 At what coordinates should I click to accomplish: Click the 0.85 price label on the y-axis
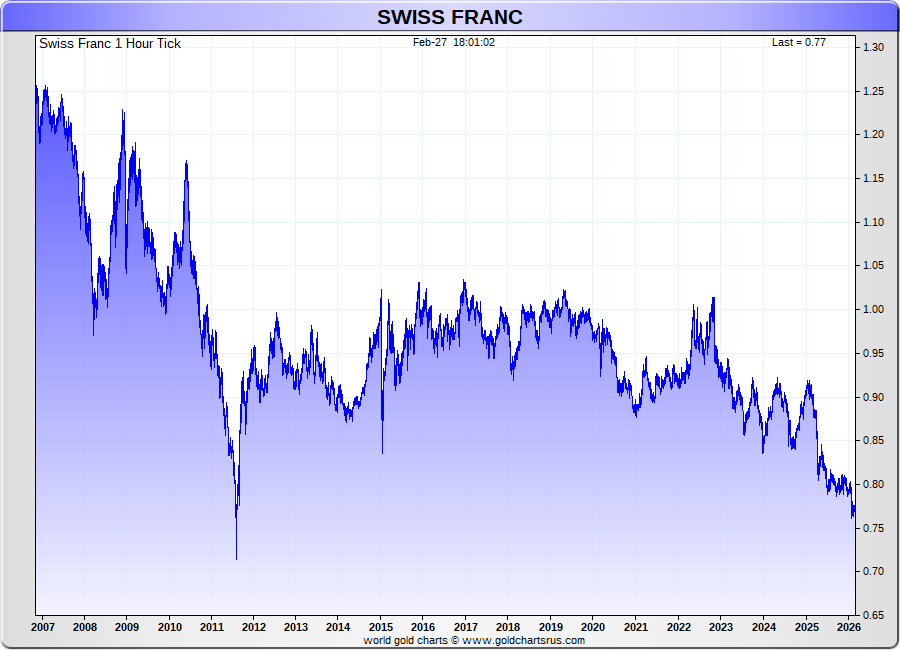point(874,440)
